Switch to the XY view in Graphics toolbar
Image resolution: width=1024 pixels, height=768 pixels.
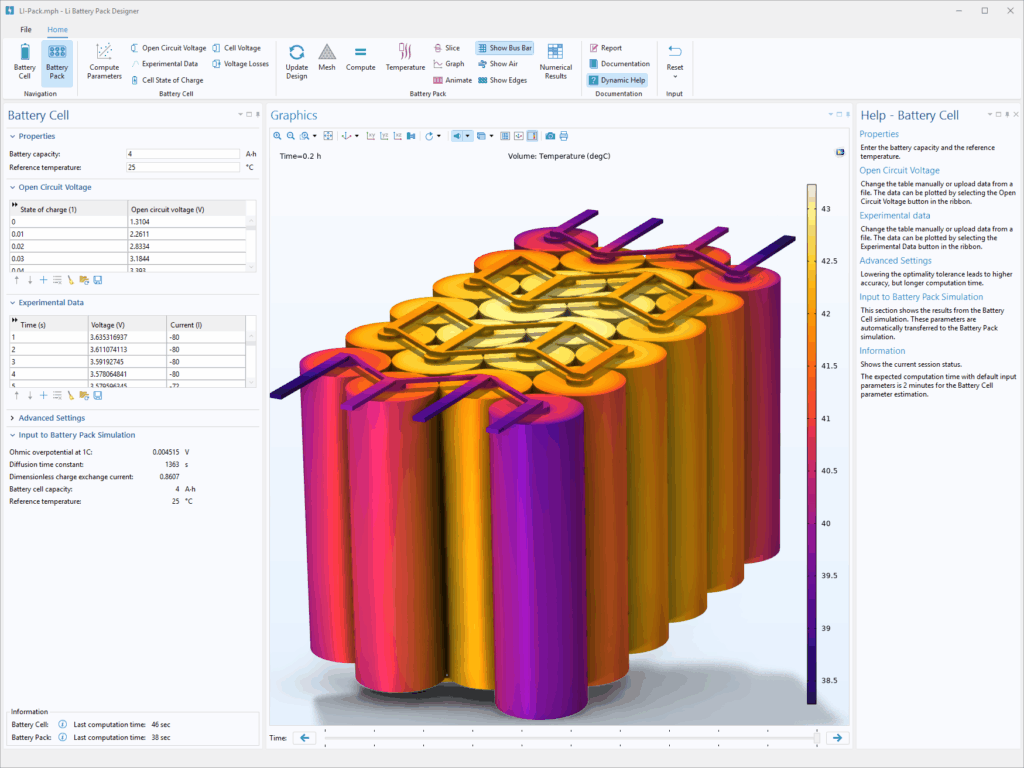[371, 136]
